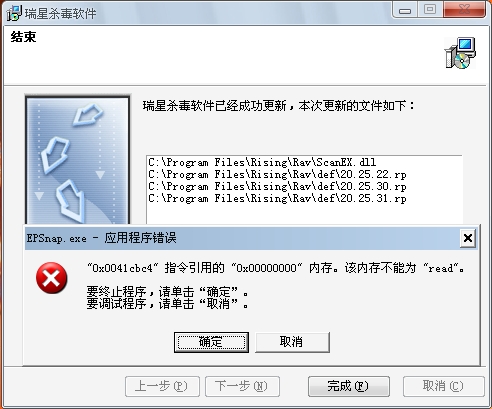
Task: Click the installer computer-and-disc icon
Action: click(460, 53)
